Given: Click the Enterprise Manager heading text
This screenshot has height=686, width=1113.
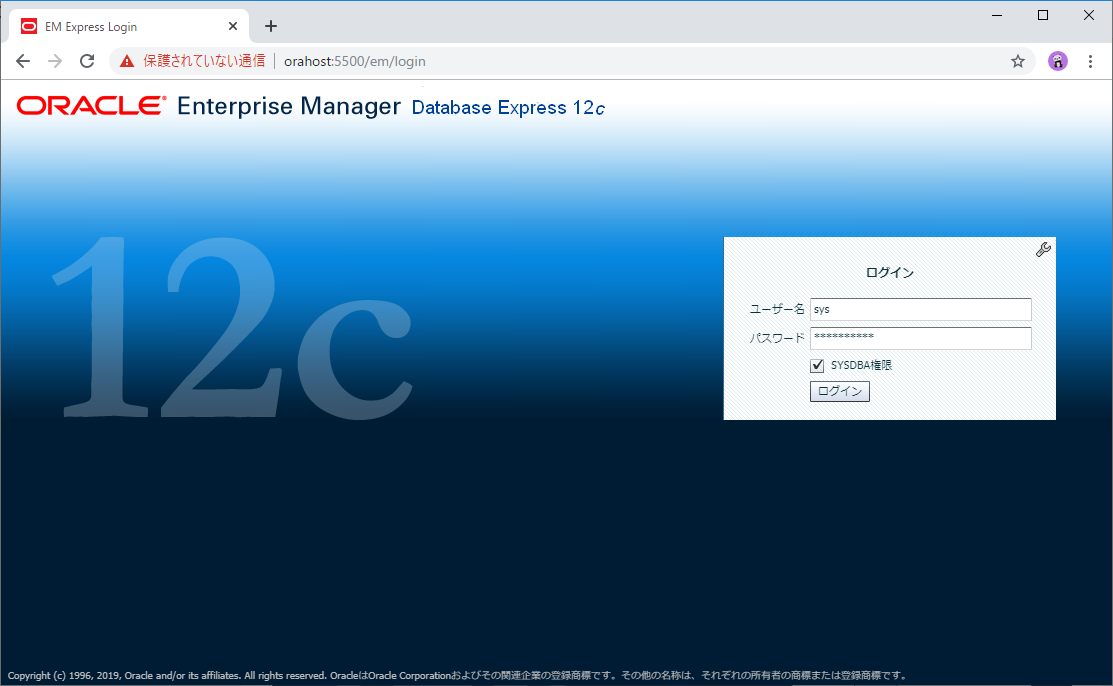Looking at the screenshot, I should pyautogui.click(x=289, y=106).
